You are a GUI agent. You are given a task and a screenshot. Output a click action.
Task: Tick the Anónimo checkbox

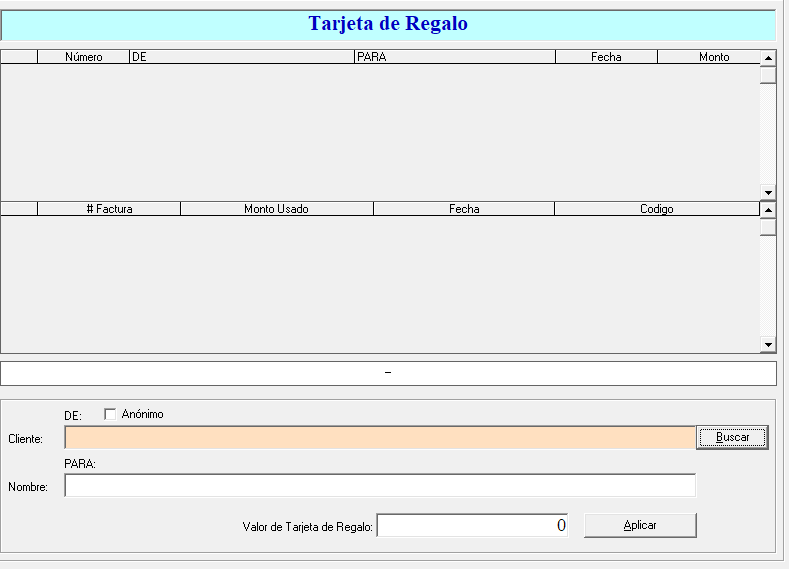pos(110,414)
